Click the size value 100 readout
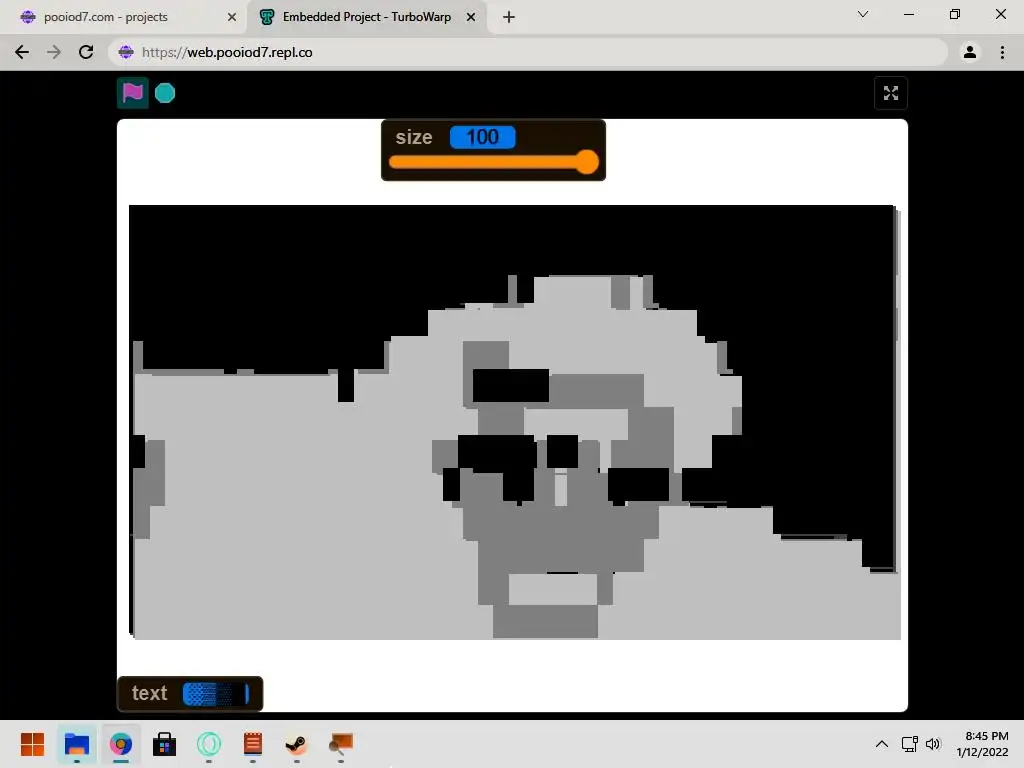Screen dimensions: 1024x768 (483, 137)
